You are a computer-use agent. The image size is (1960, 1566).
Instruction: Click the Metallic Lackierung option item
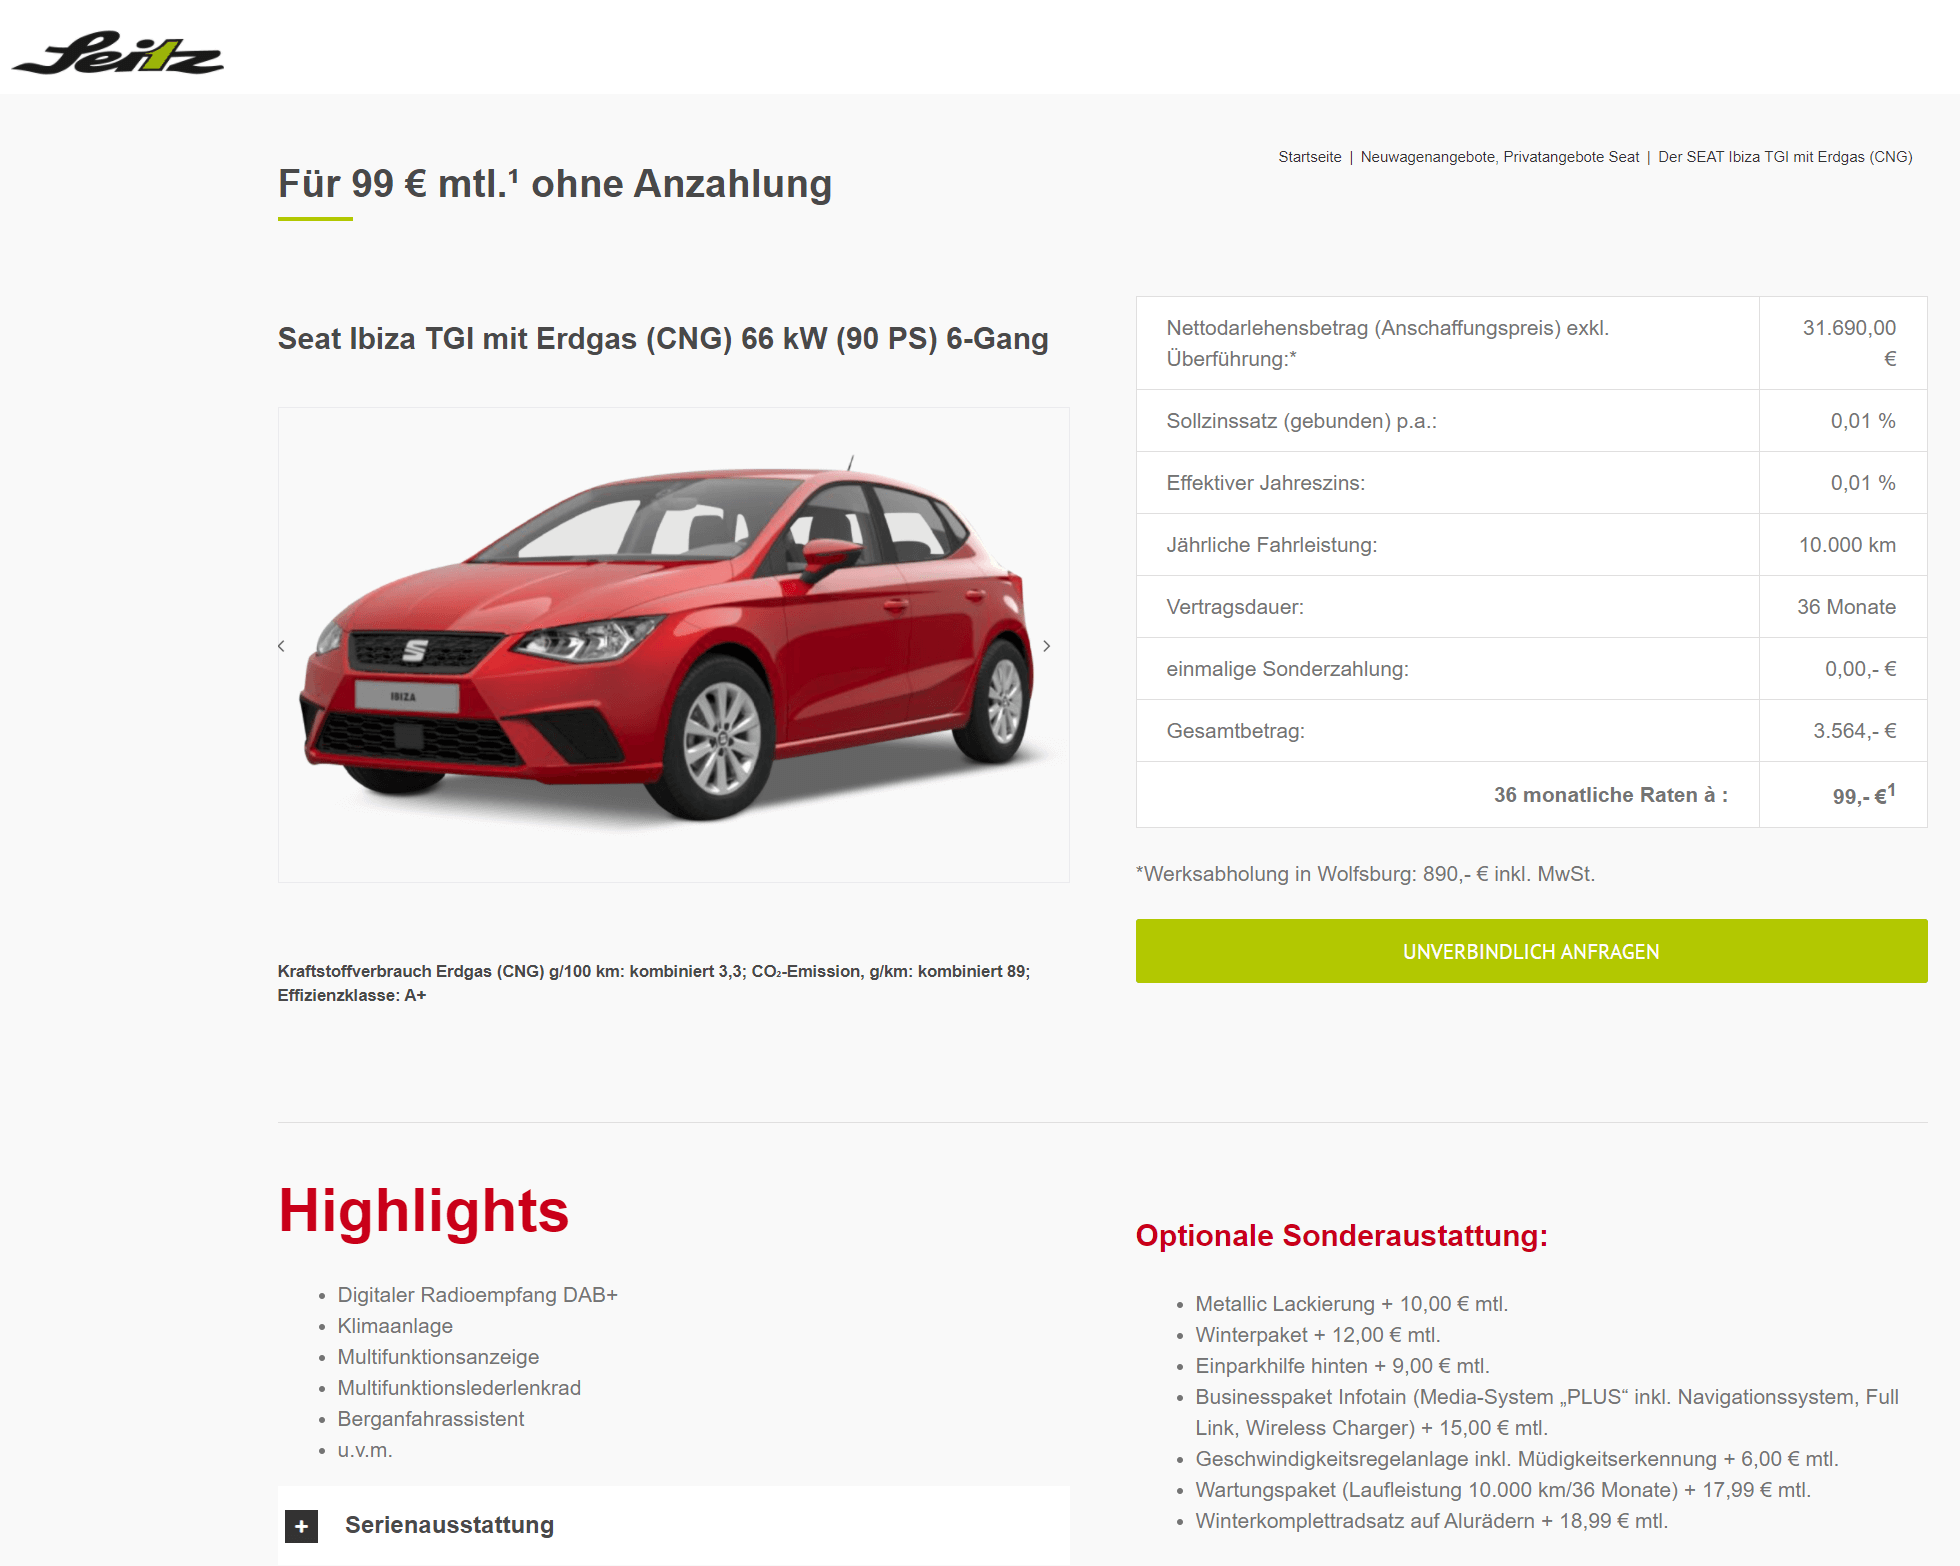1351,1304
